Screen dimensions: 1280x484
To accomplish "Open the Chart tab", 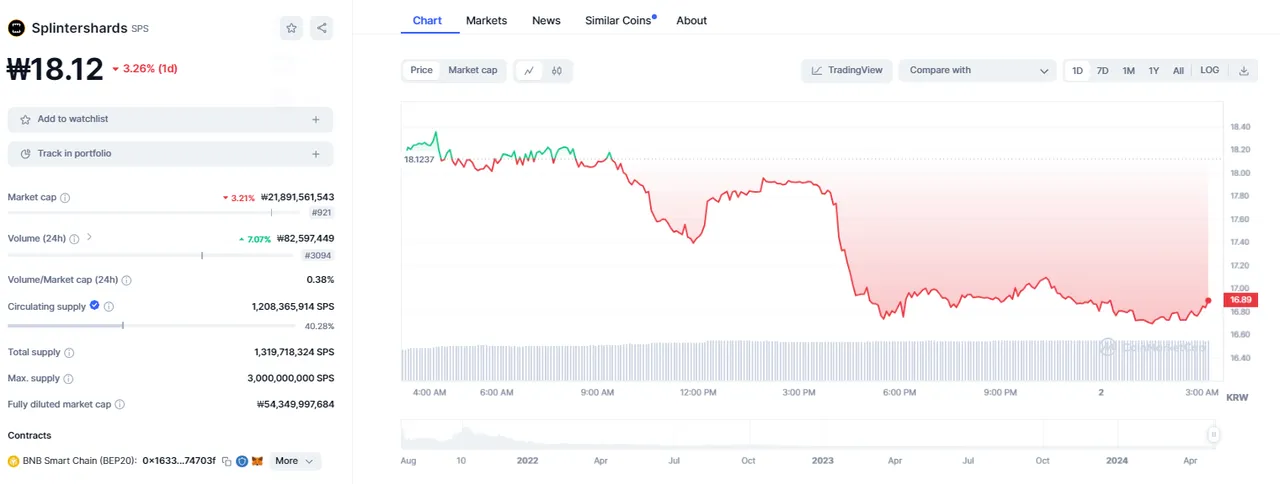I will 427,20.
